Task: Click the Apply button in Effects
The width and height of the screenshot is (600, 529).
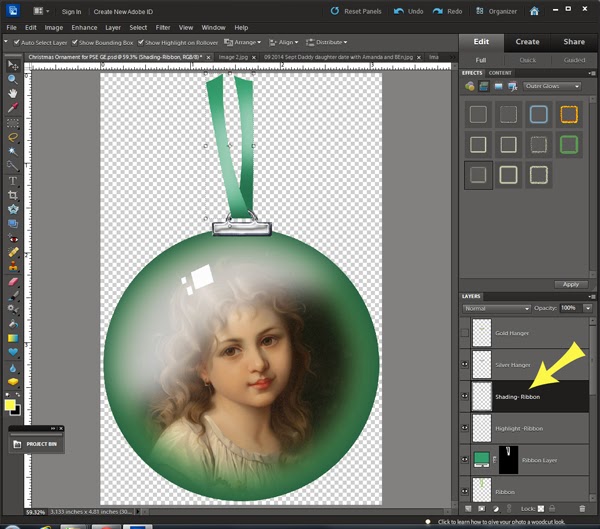Action: [x=569, y=284]
